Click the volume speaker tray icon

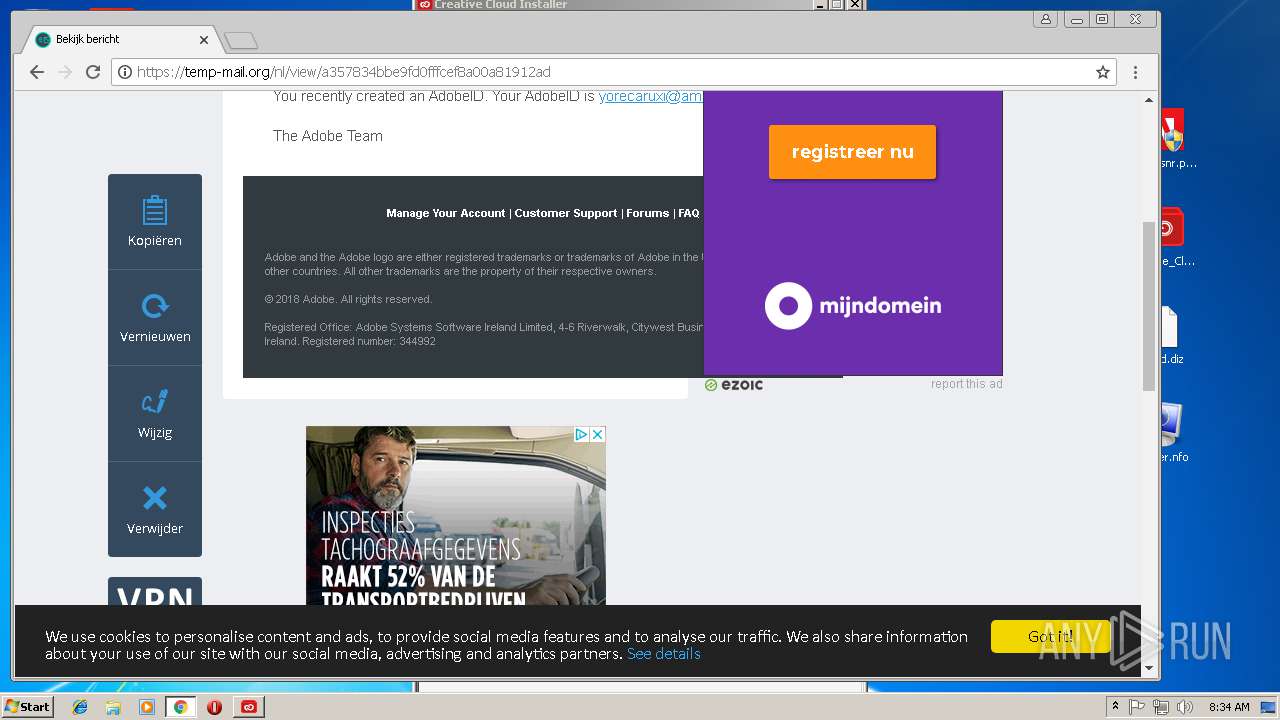pos(1185,707)
